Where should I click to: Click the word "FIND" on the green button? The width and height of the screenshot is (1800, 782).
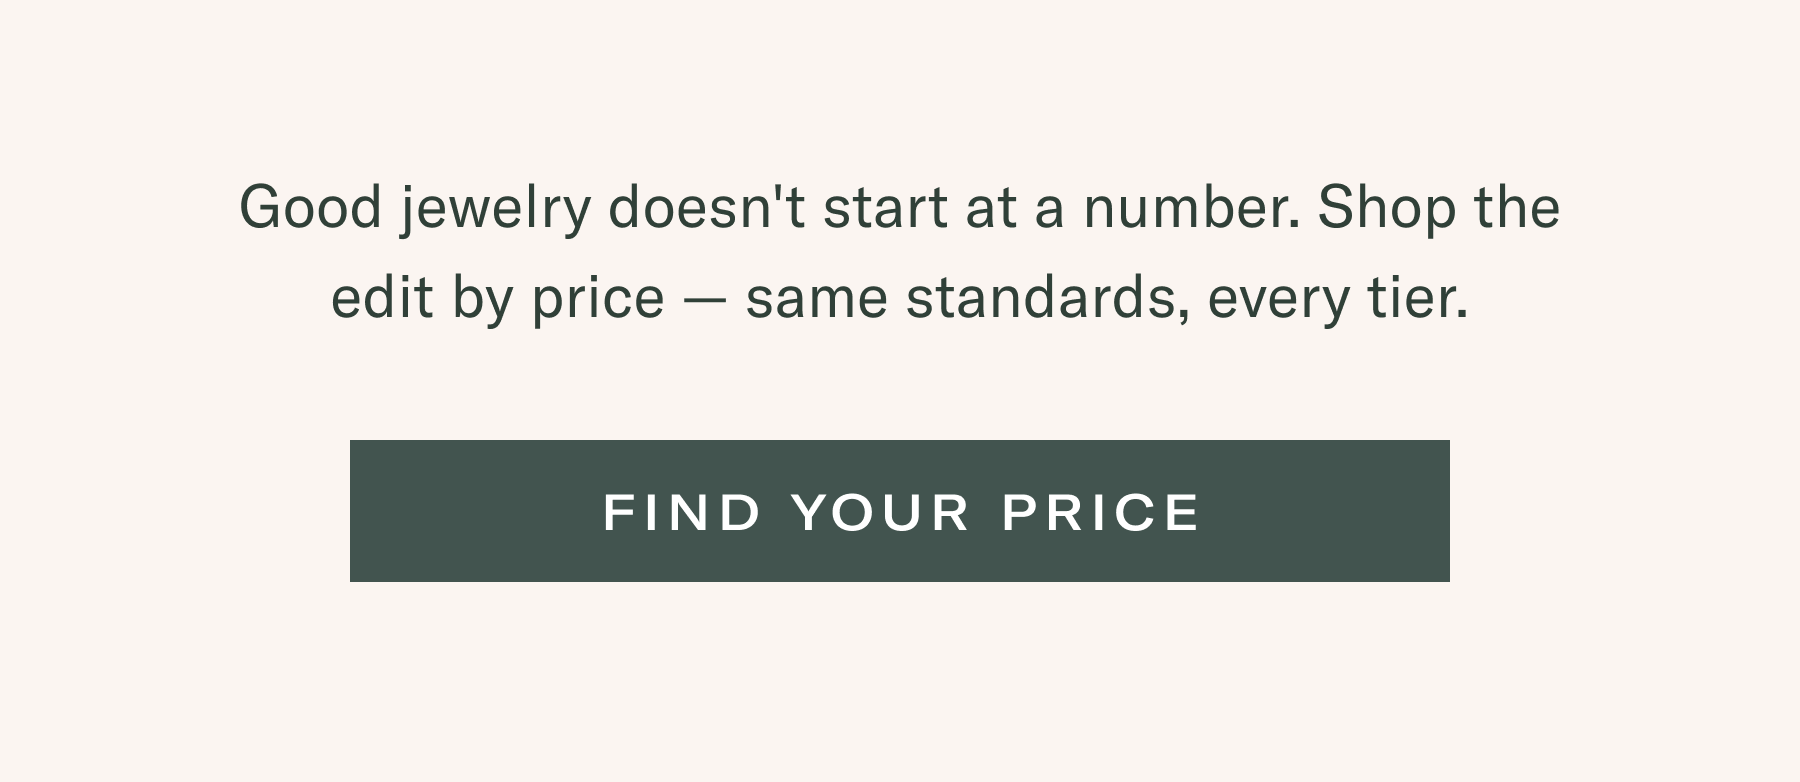pos(682,512)
